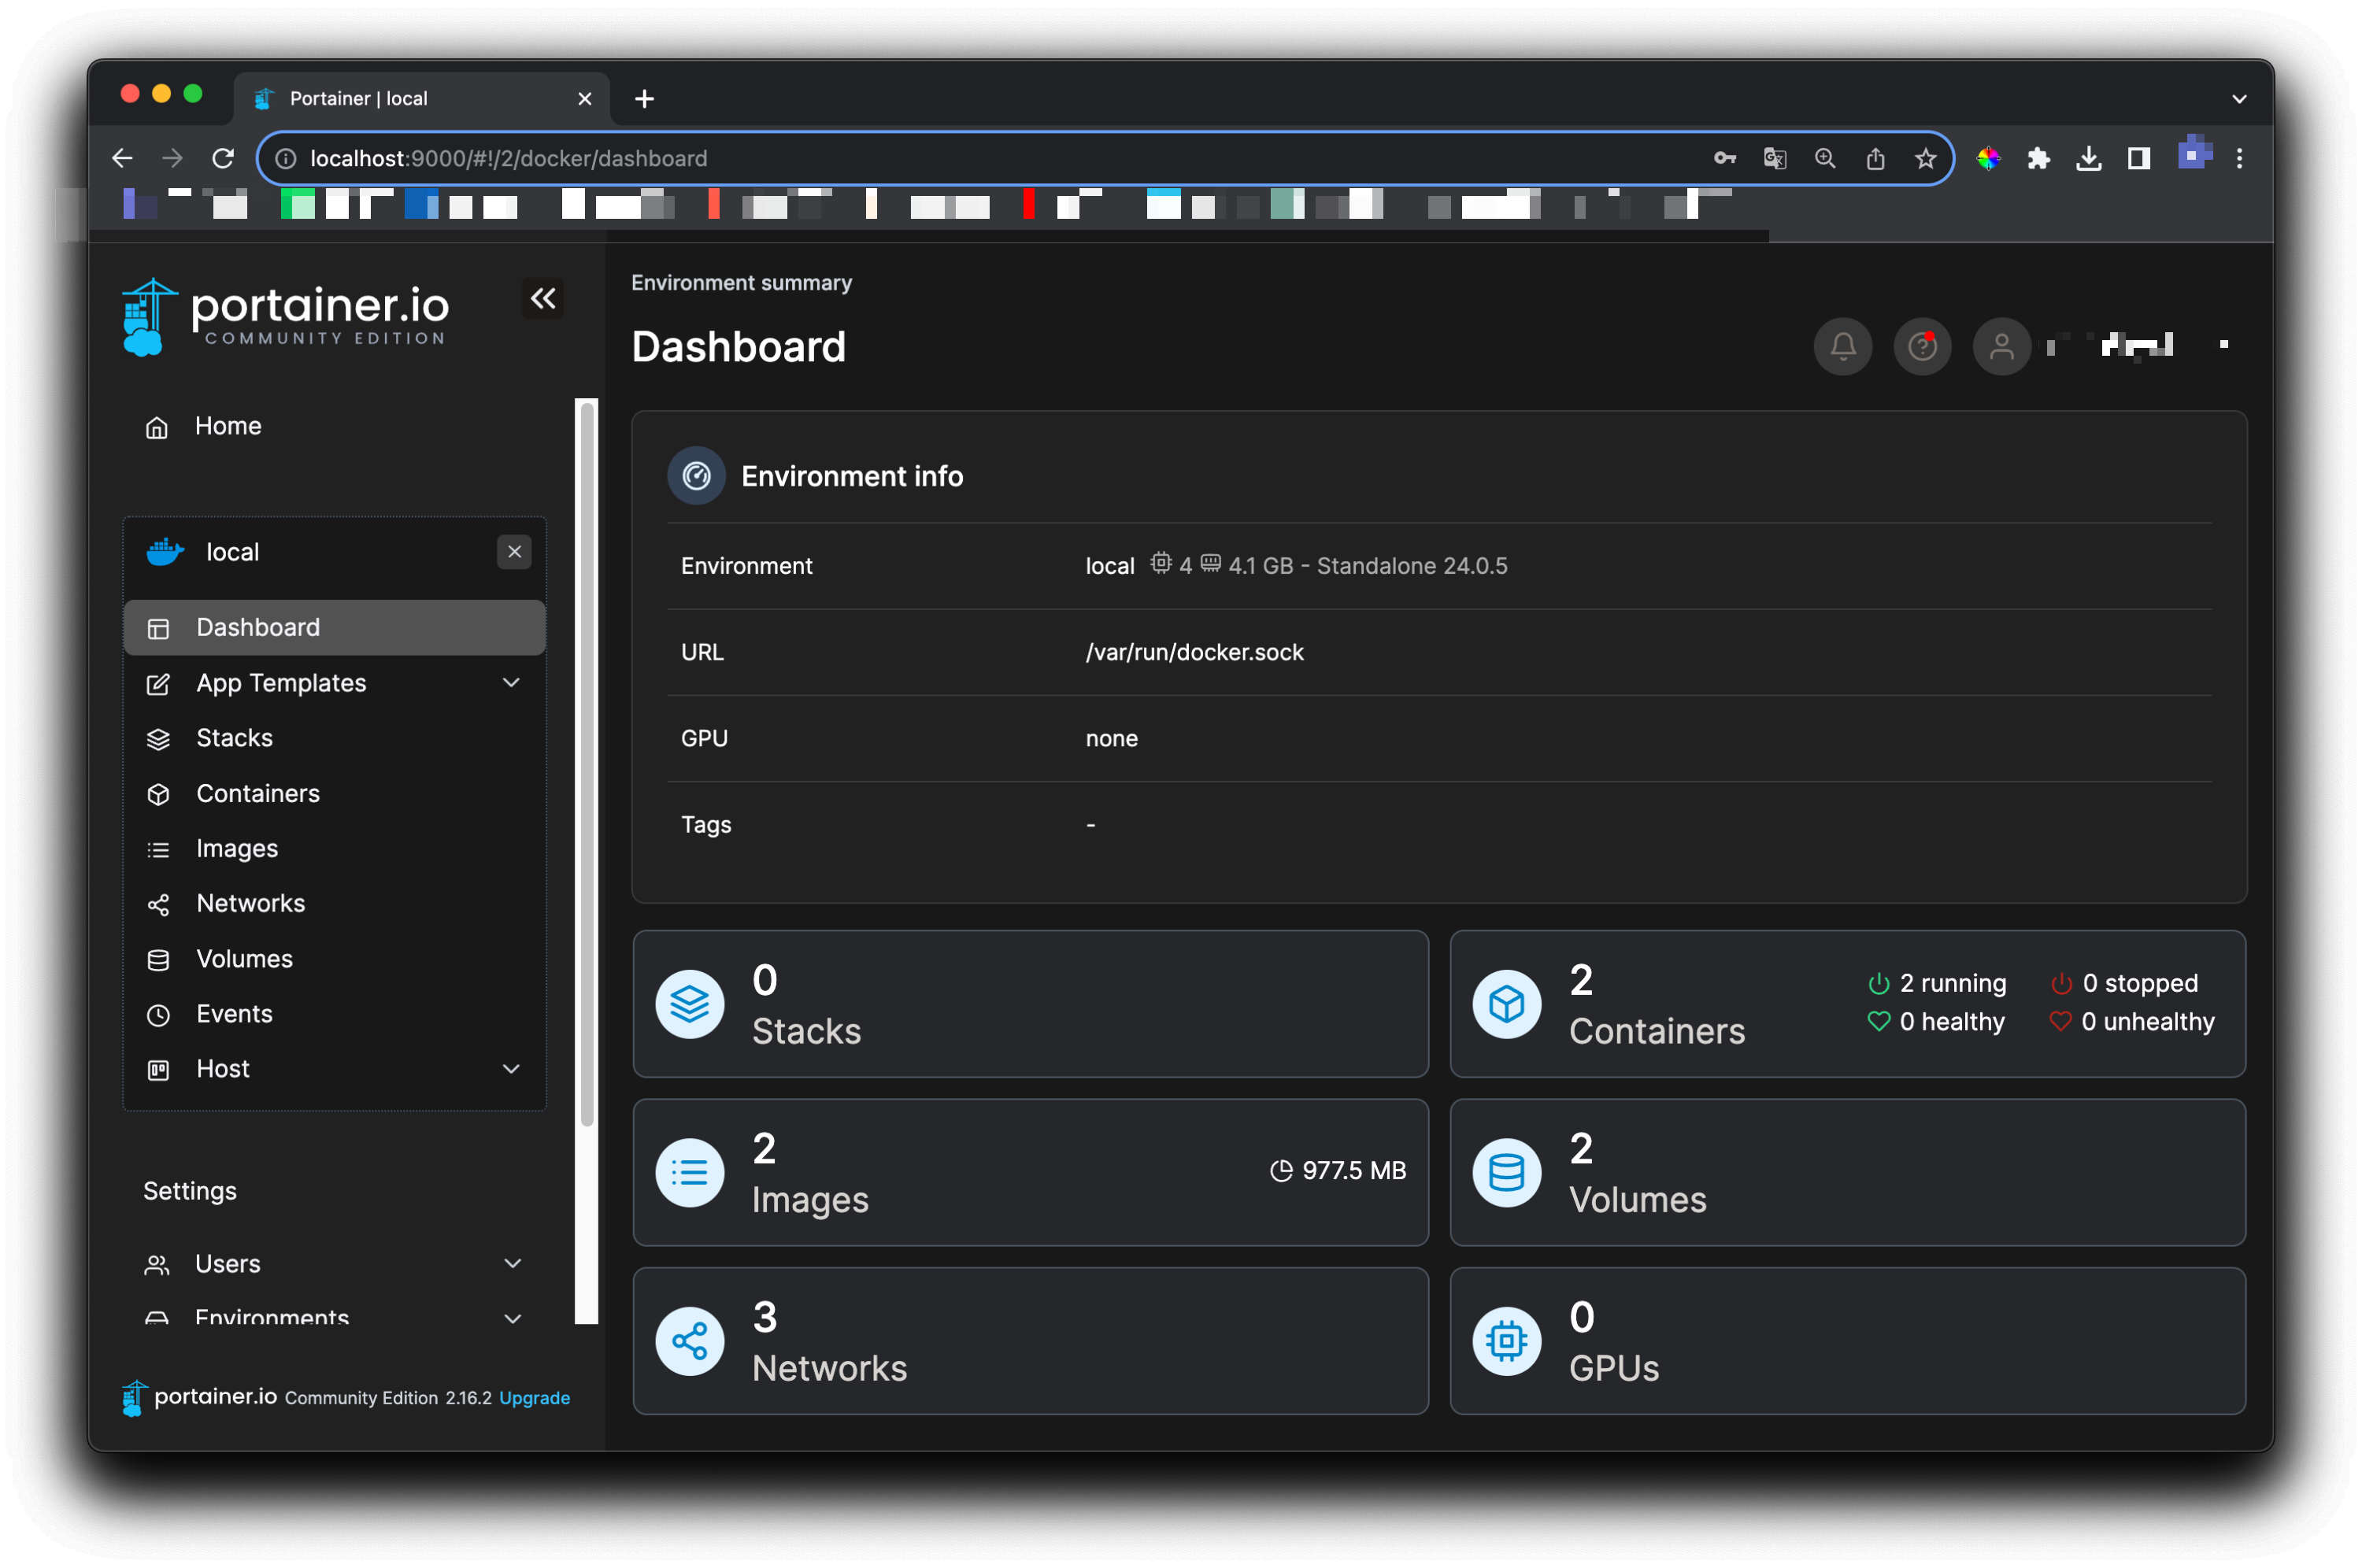Click the Stacks tile layers icon
Viewport: 2362px width, 1568px height.
pos(690,1004)
